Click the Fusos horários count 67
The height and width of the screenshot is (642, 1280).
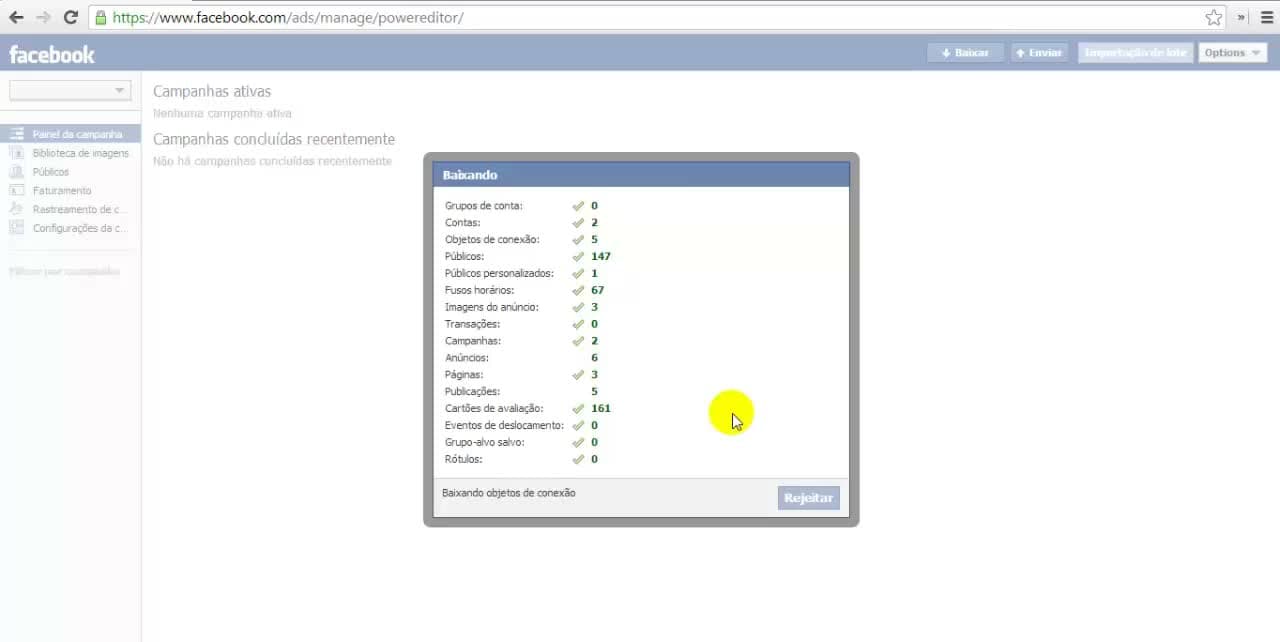597,291
